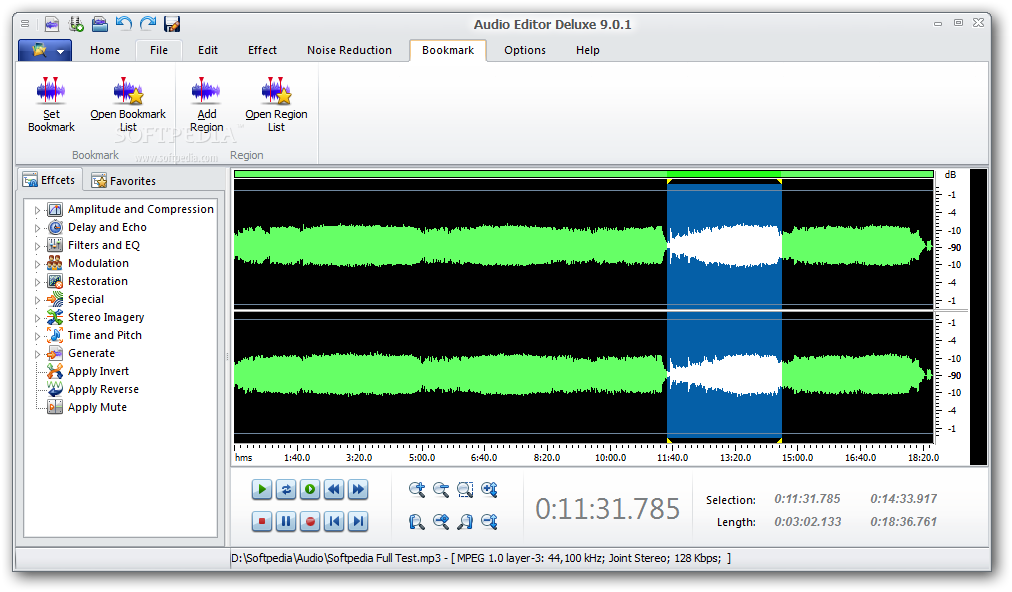Open an audio file via the folder icon

click(99, 25)
